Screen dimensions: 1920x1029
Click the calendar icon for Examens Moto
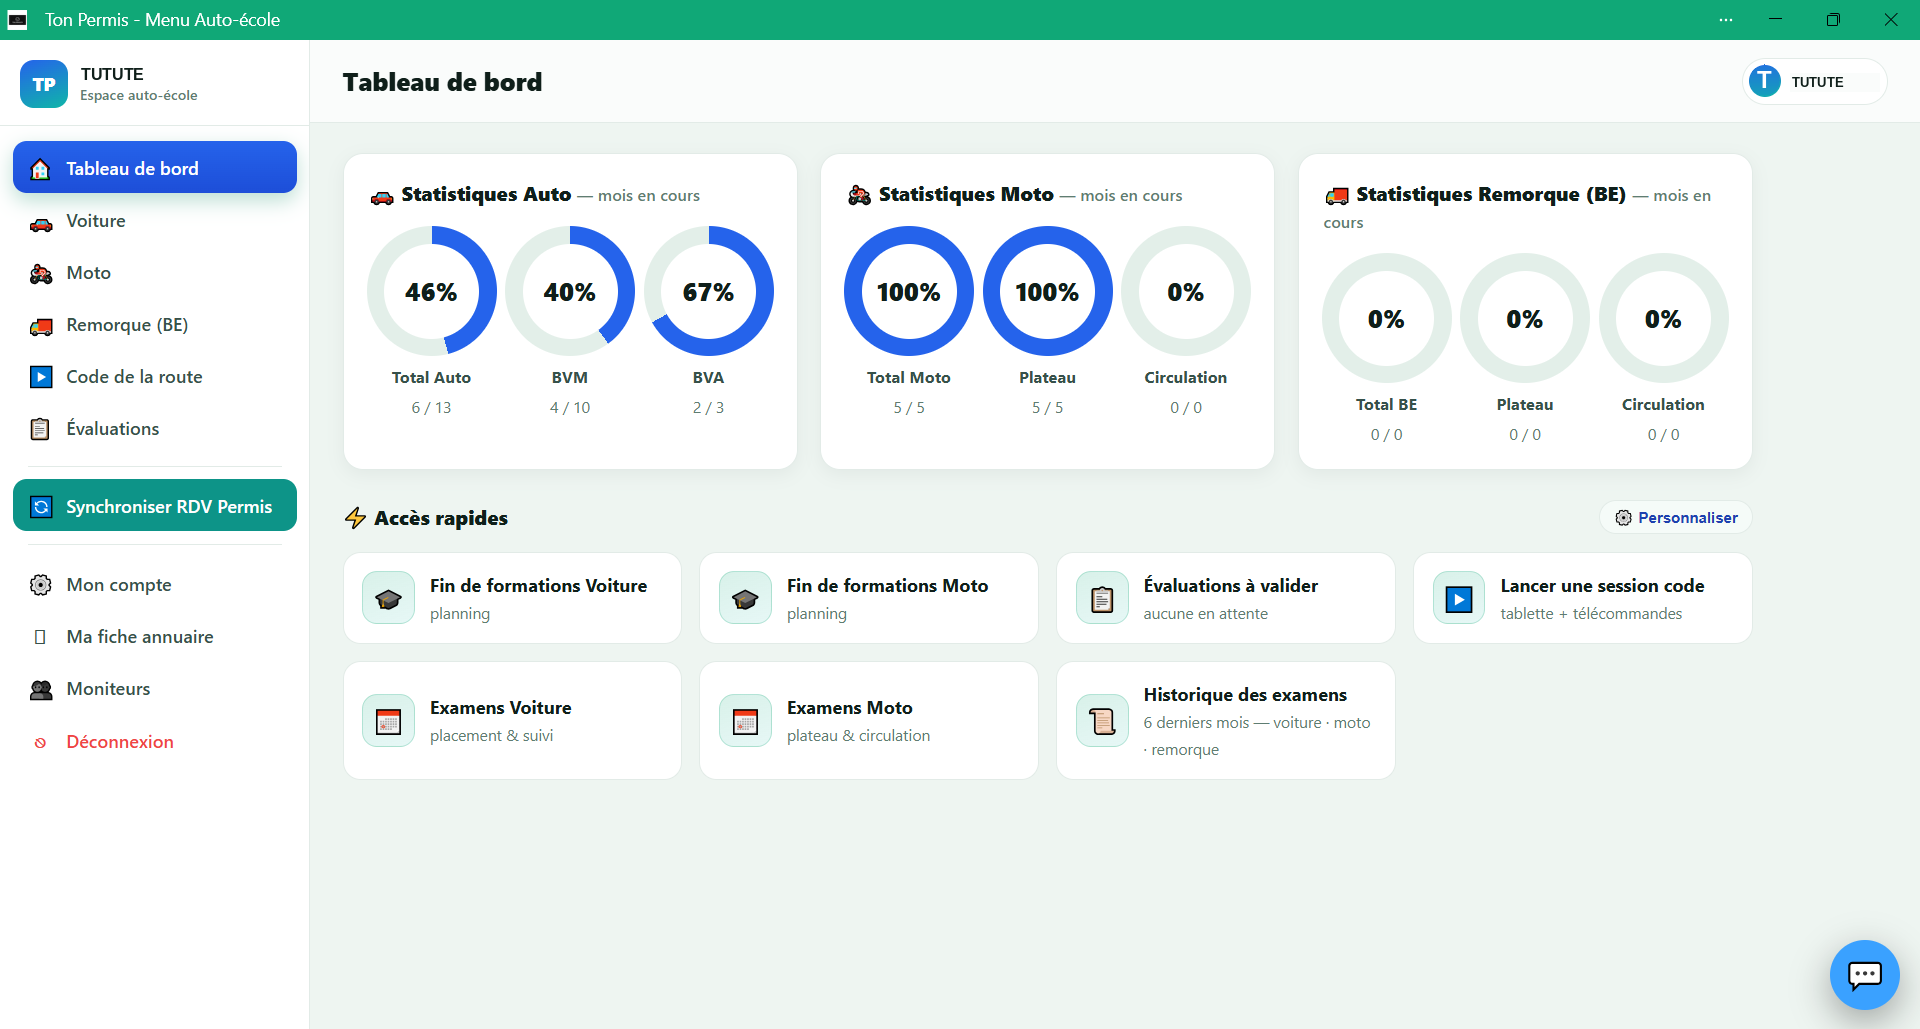pos(745,720)
